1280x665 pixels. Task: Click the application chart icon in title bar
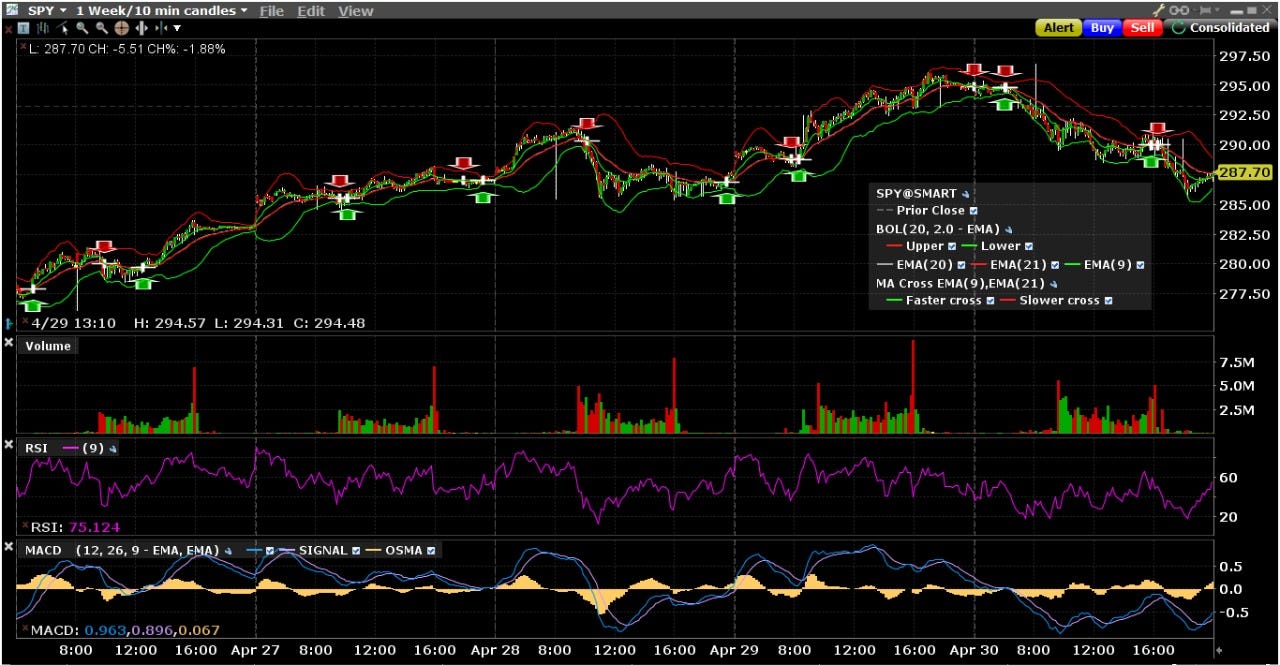click(11, 10)
